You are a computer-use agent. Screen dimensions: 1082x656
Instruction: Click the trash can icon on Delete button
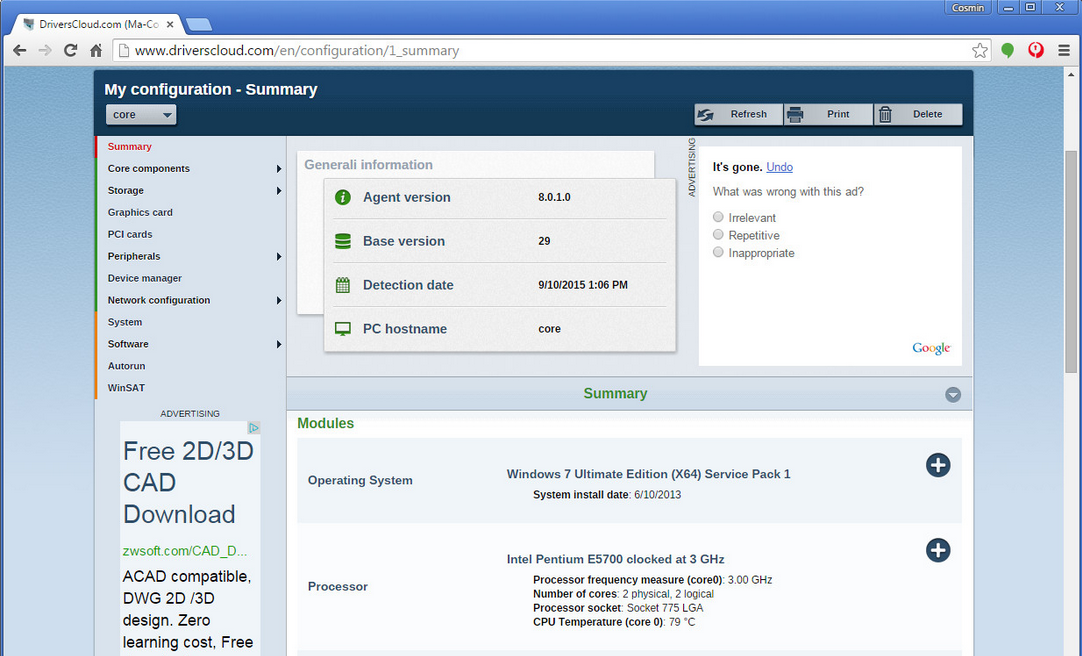[885, 115]
